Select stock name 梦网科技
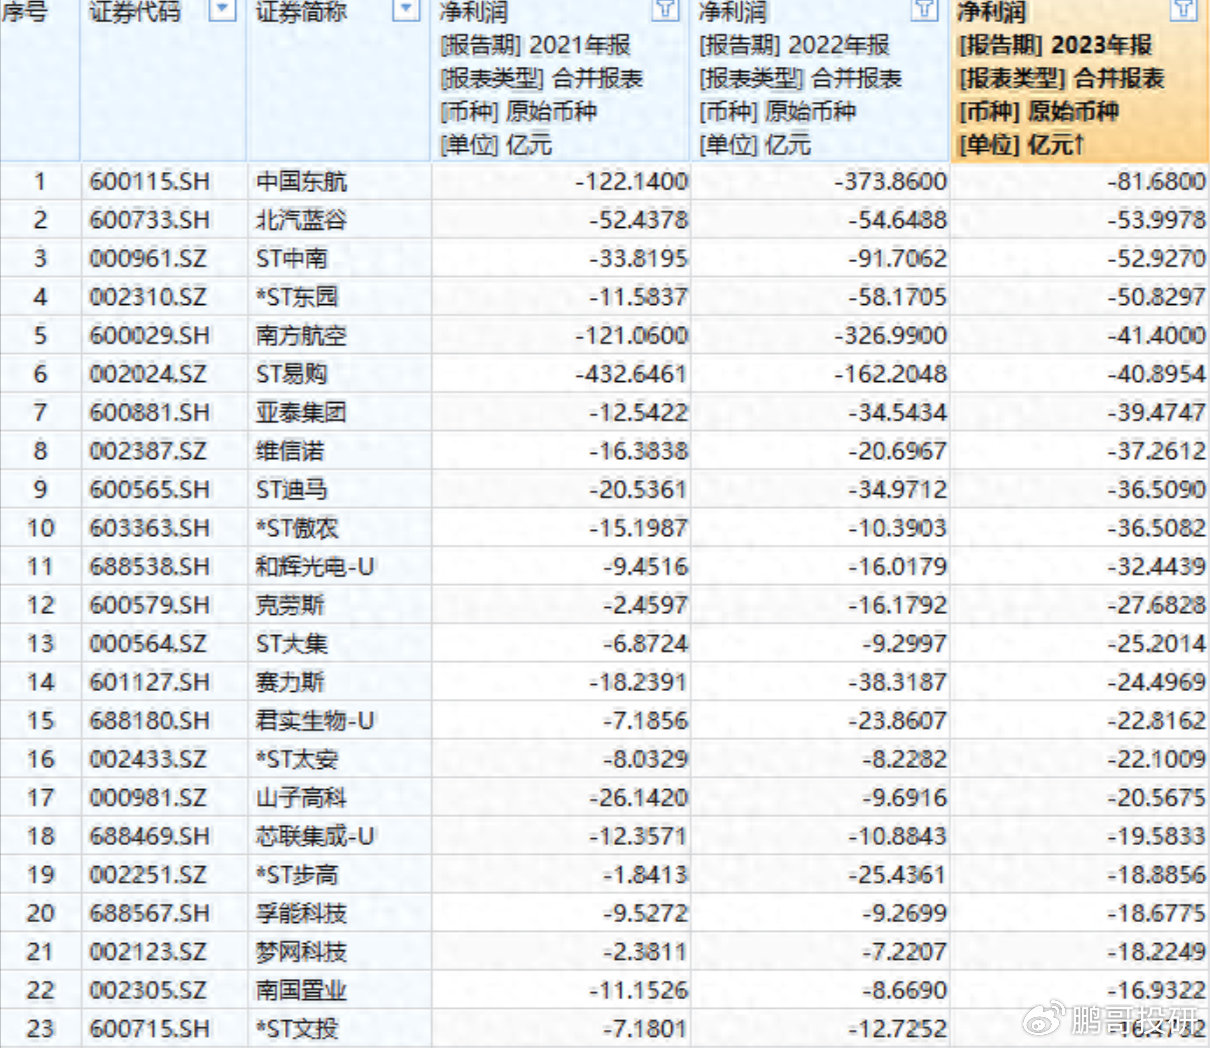The image size is (1210, 1048). tap(301, 951)
